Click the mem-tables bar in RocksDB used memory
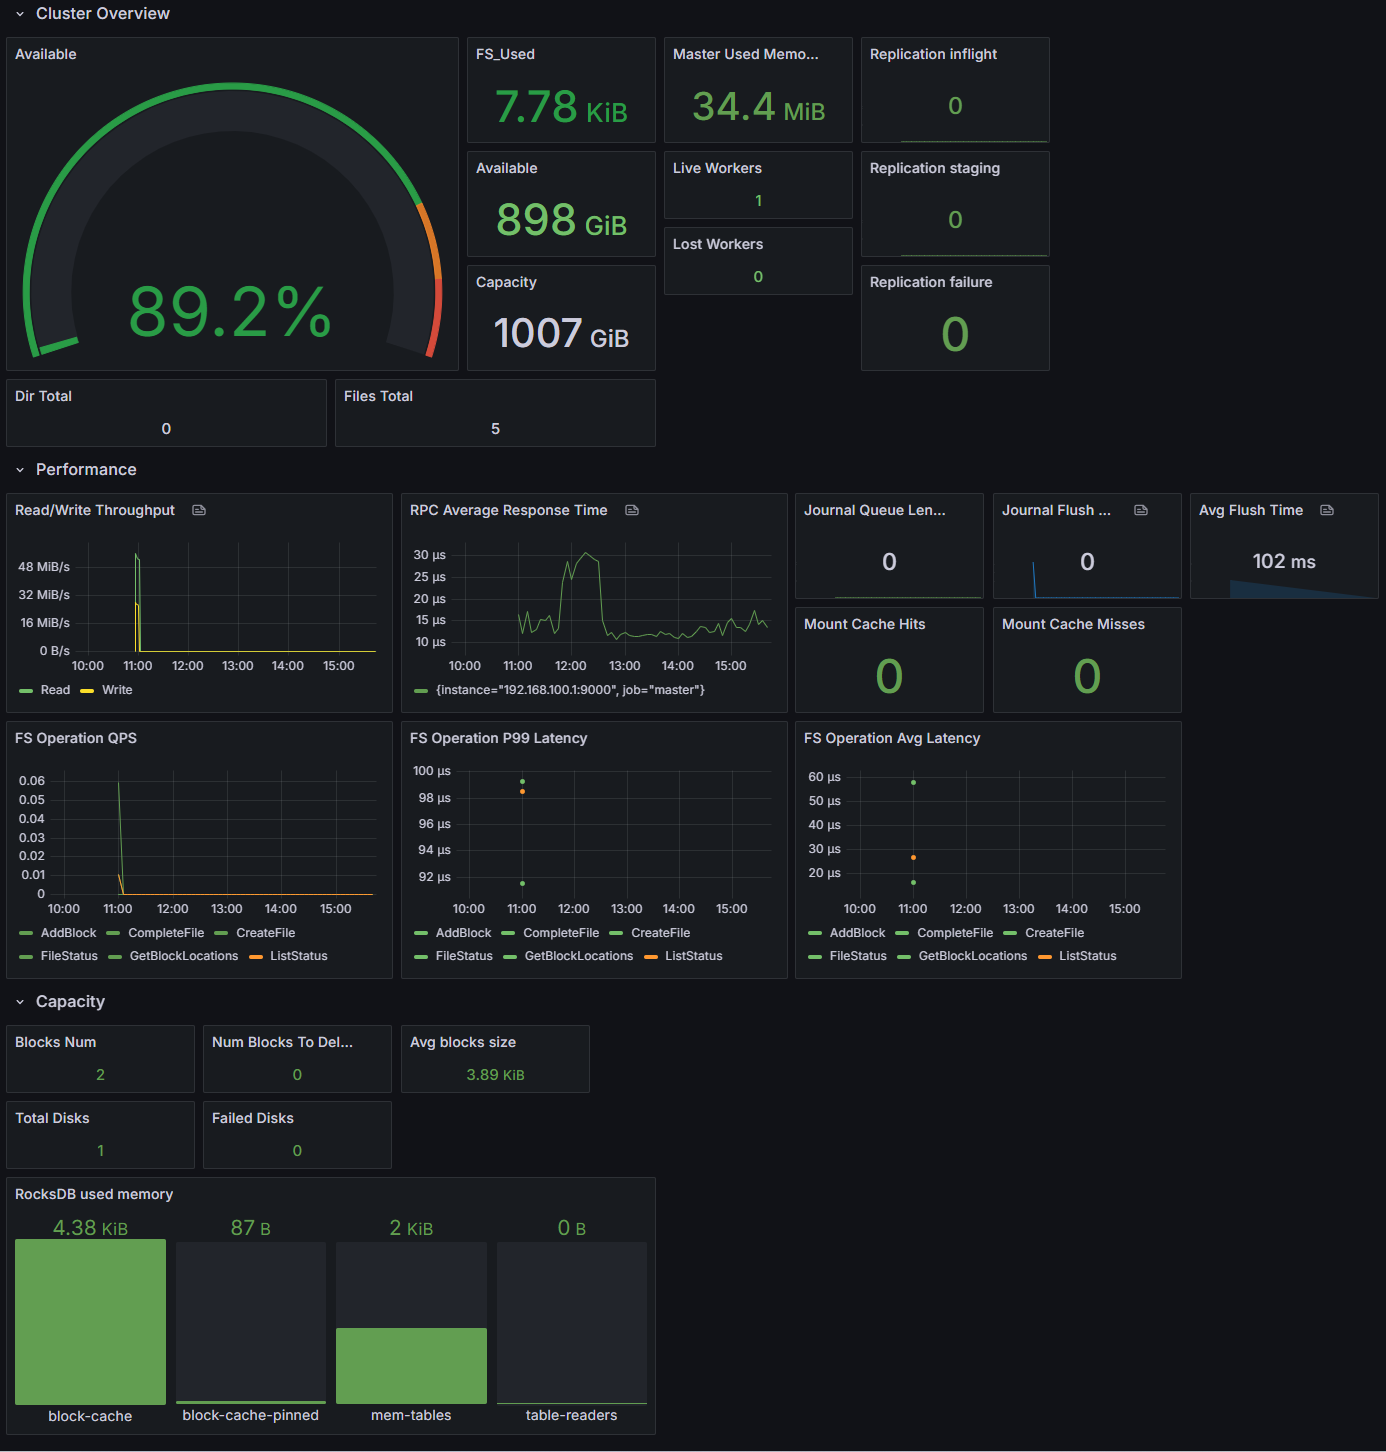1386x1452 pixels. 411,1365
